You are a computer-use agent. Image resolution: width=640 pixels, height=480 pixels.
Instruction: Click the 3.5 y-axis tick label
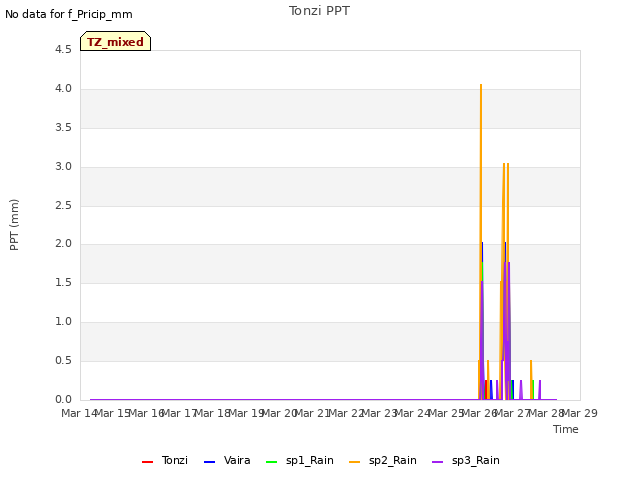point(63,128)
